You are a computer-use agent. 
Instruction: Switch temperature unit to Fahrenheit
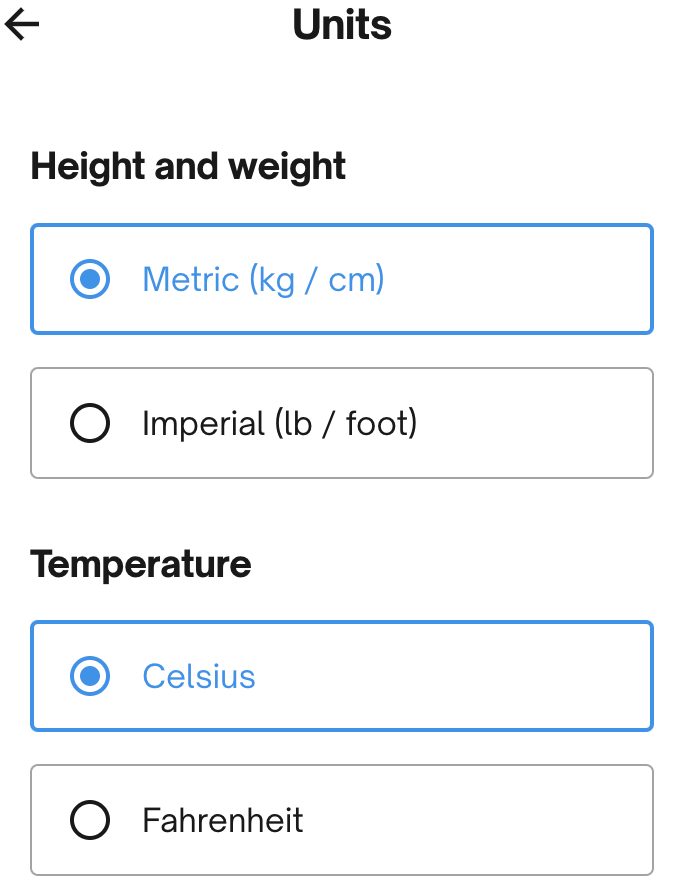tap(342, 821)
